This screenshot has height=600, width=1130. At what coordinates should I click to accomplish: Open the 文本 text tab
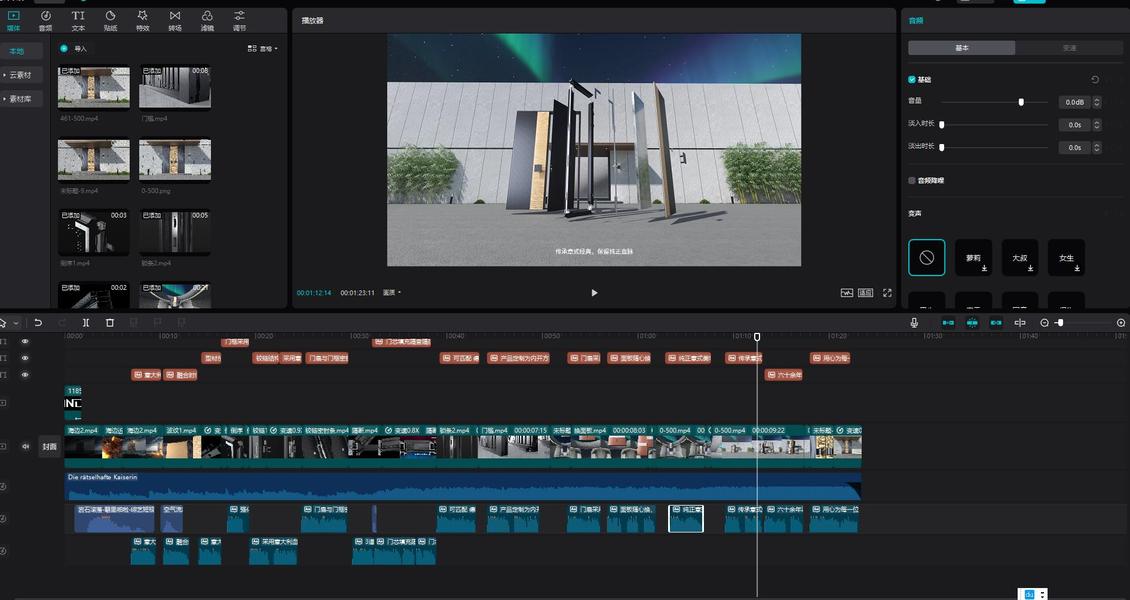78,21
